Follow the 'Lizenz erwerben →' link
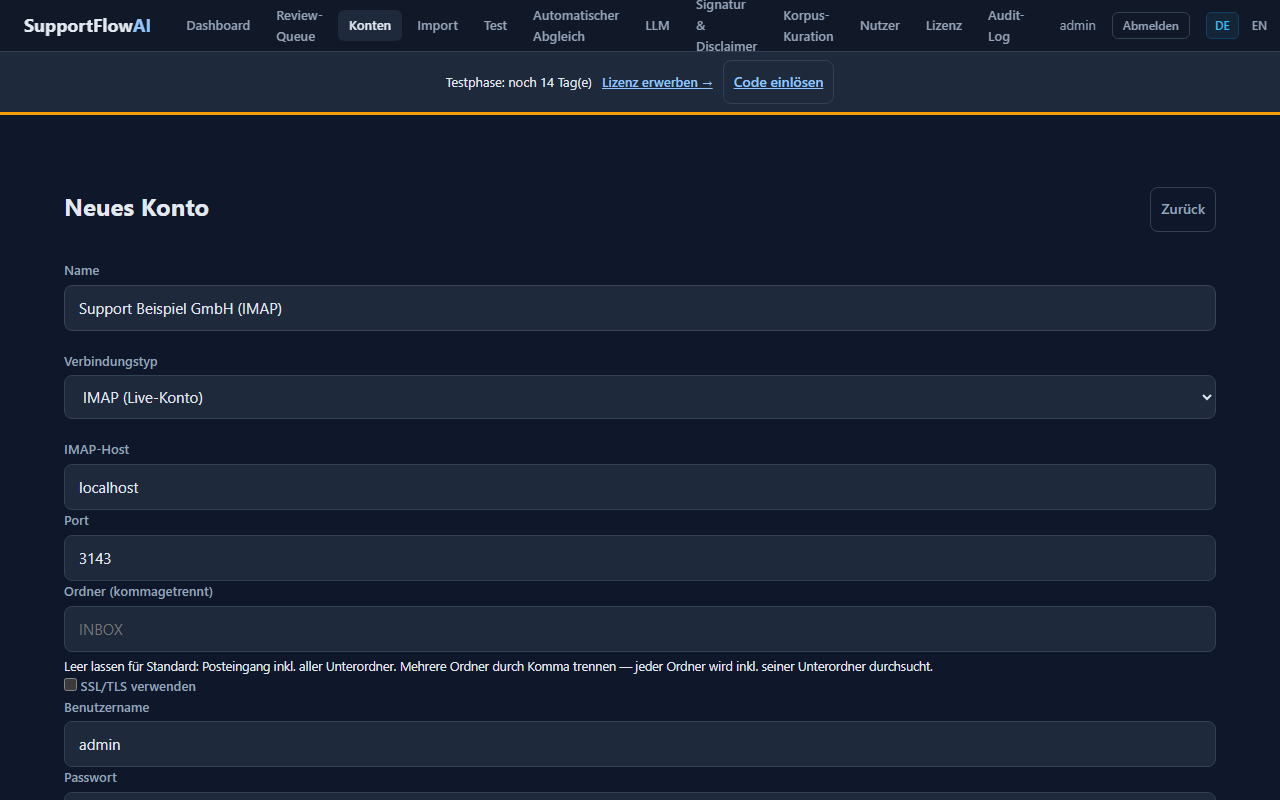1280x800 pixels. pyautogui.click(x=657, y=83)
